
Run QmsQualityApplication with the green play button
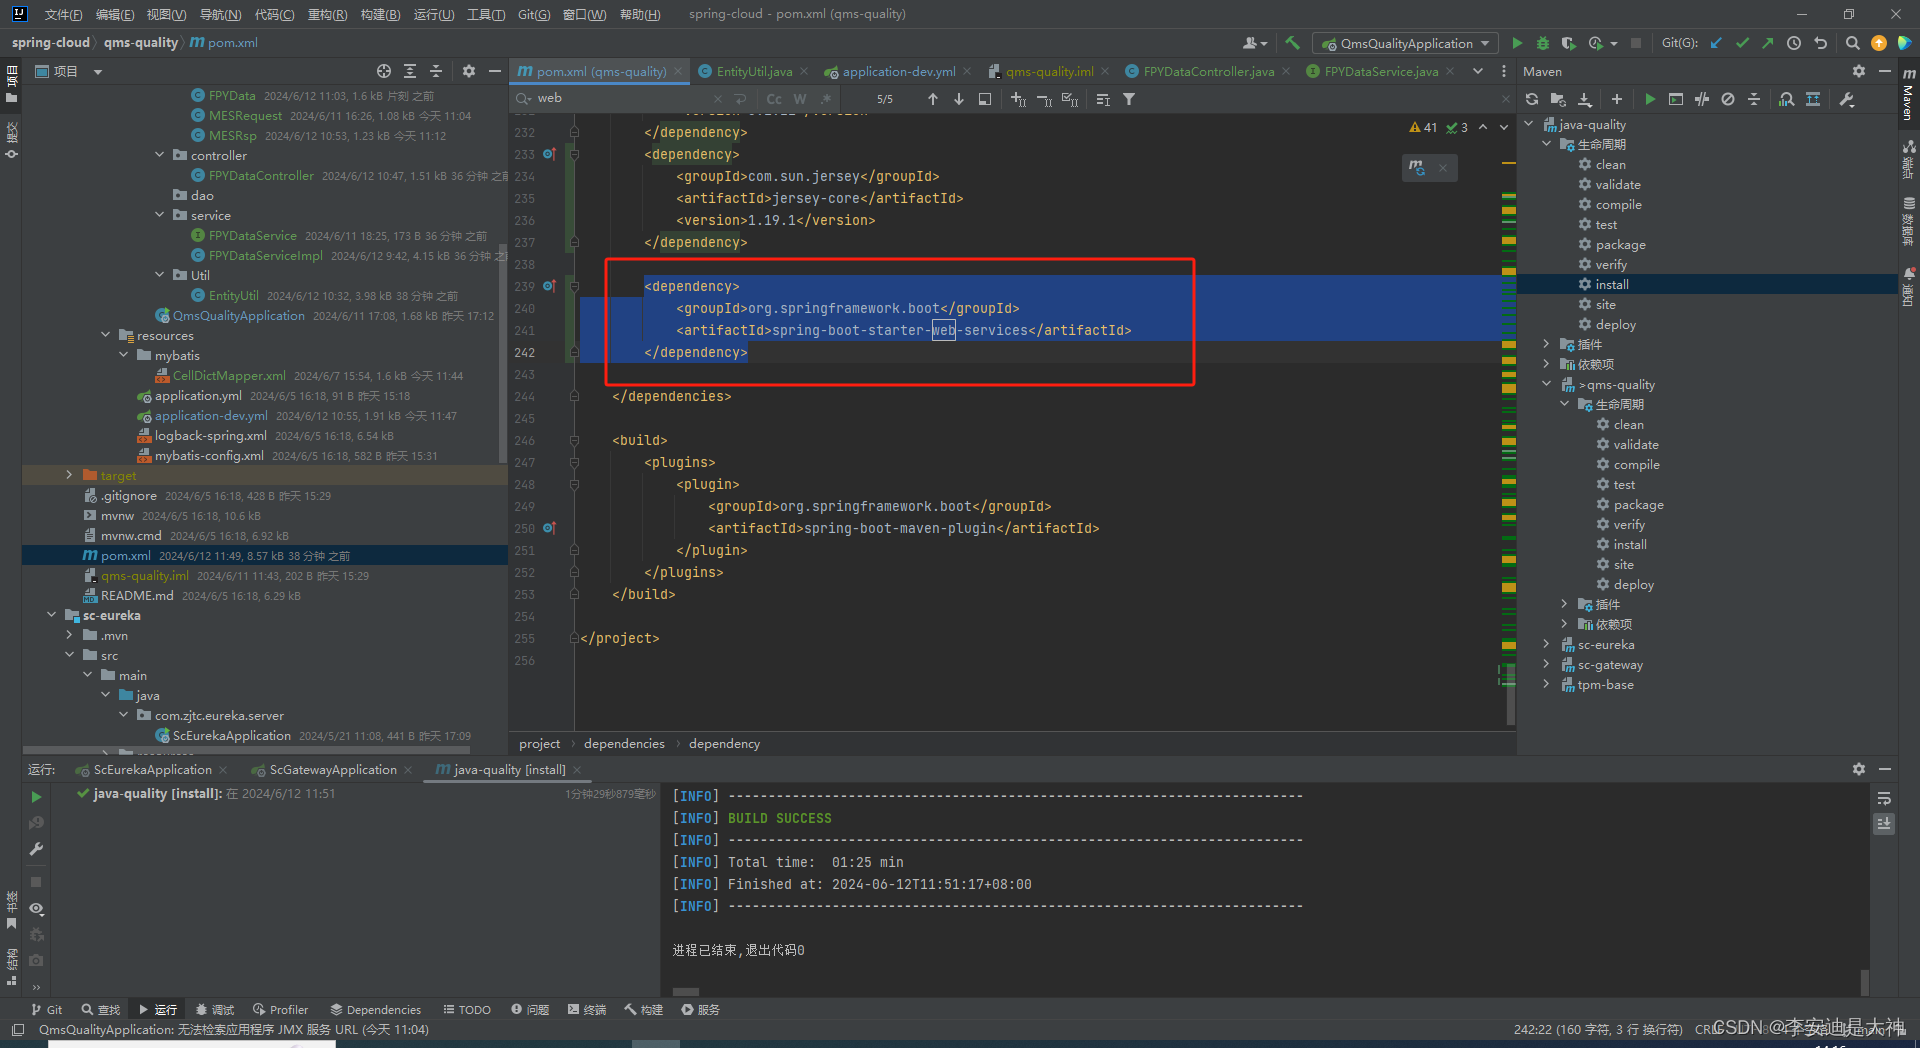1517,43
